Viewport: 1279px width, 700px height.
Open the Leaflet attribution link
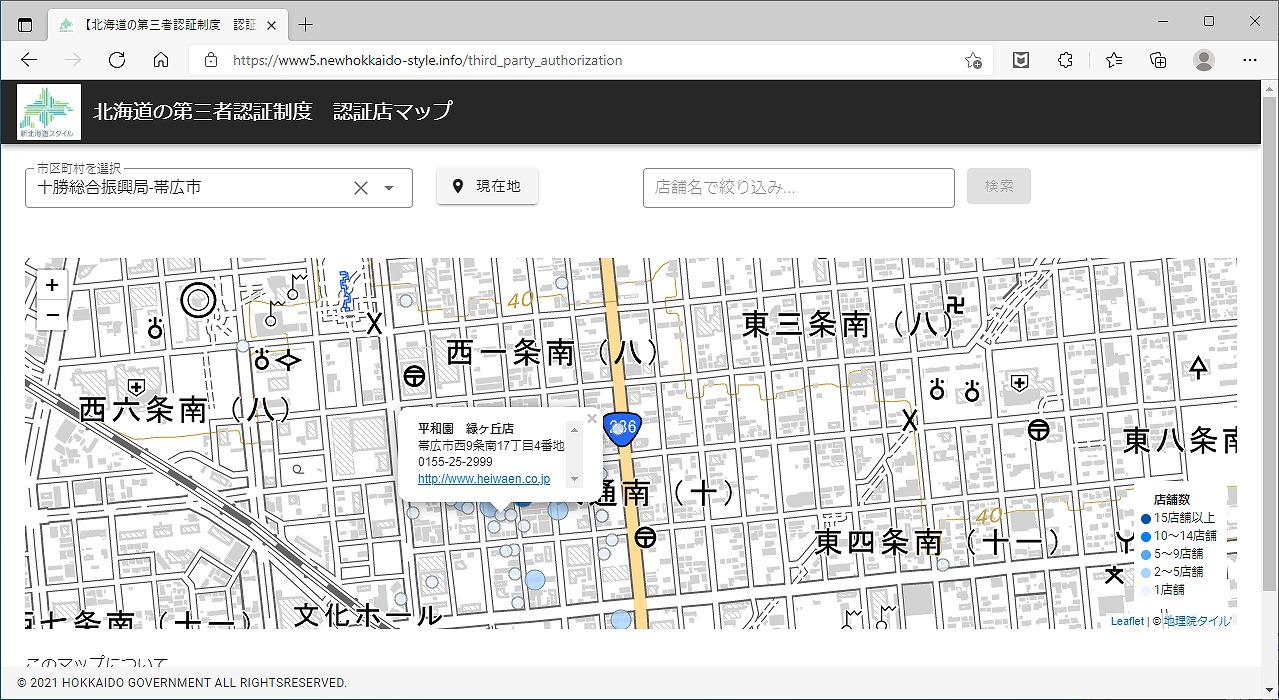pos(1127,621)
